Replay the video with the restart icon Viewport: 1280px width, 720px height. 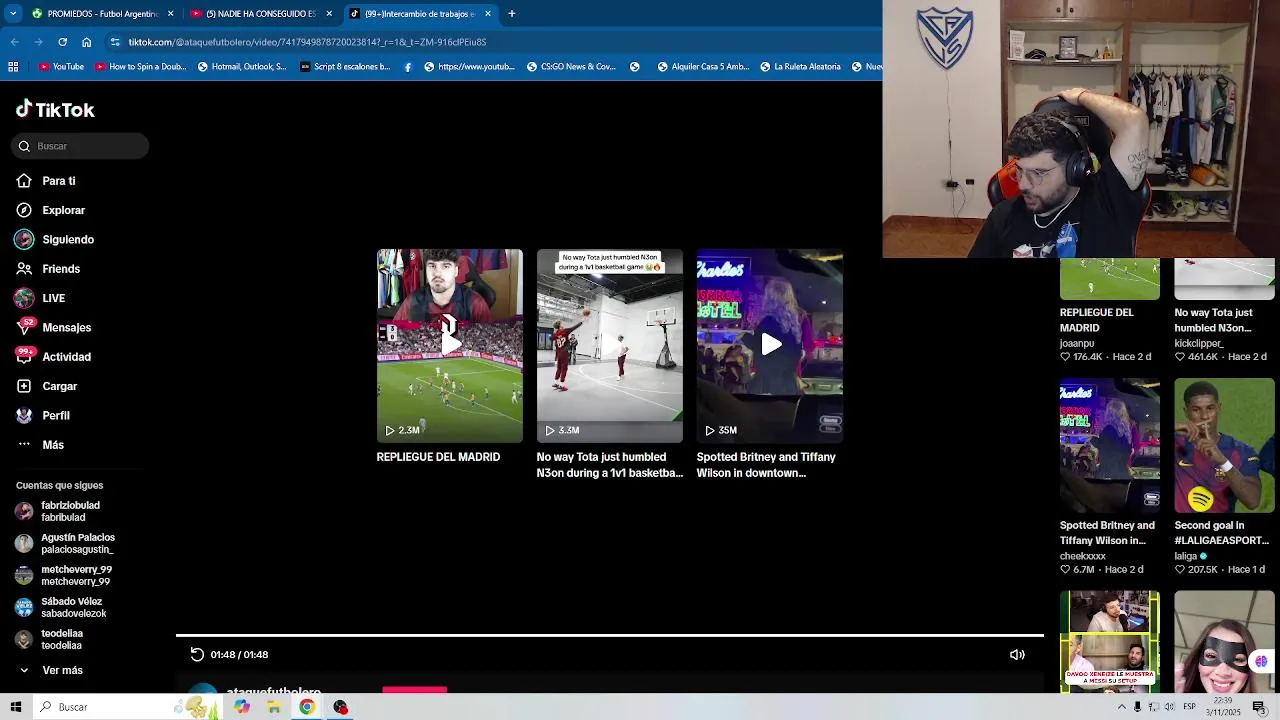point(197,654)
